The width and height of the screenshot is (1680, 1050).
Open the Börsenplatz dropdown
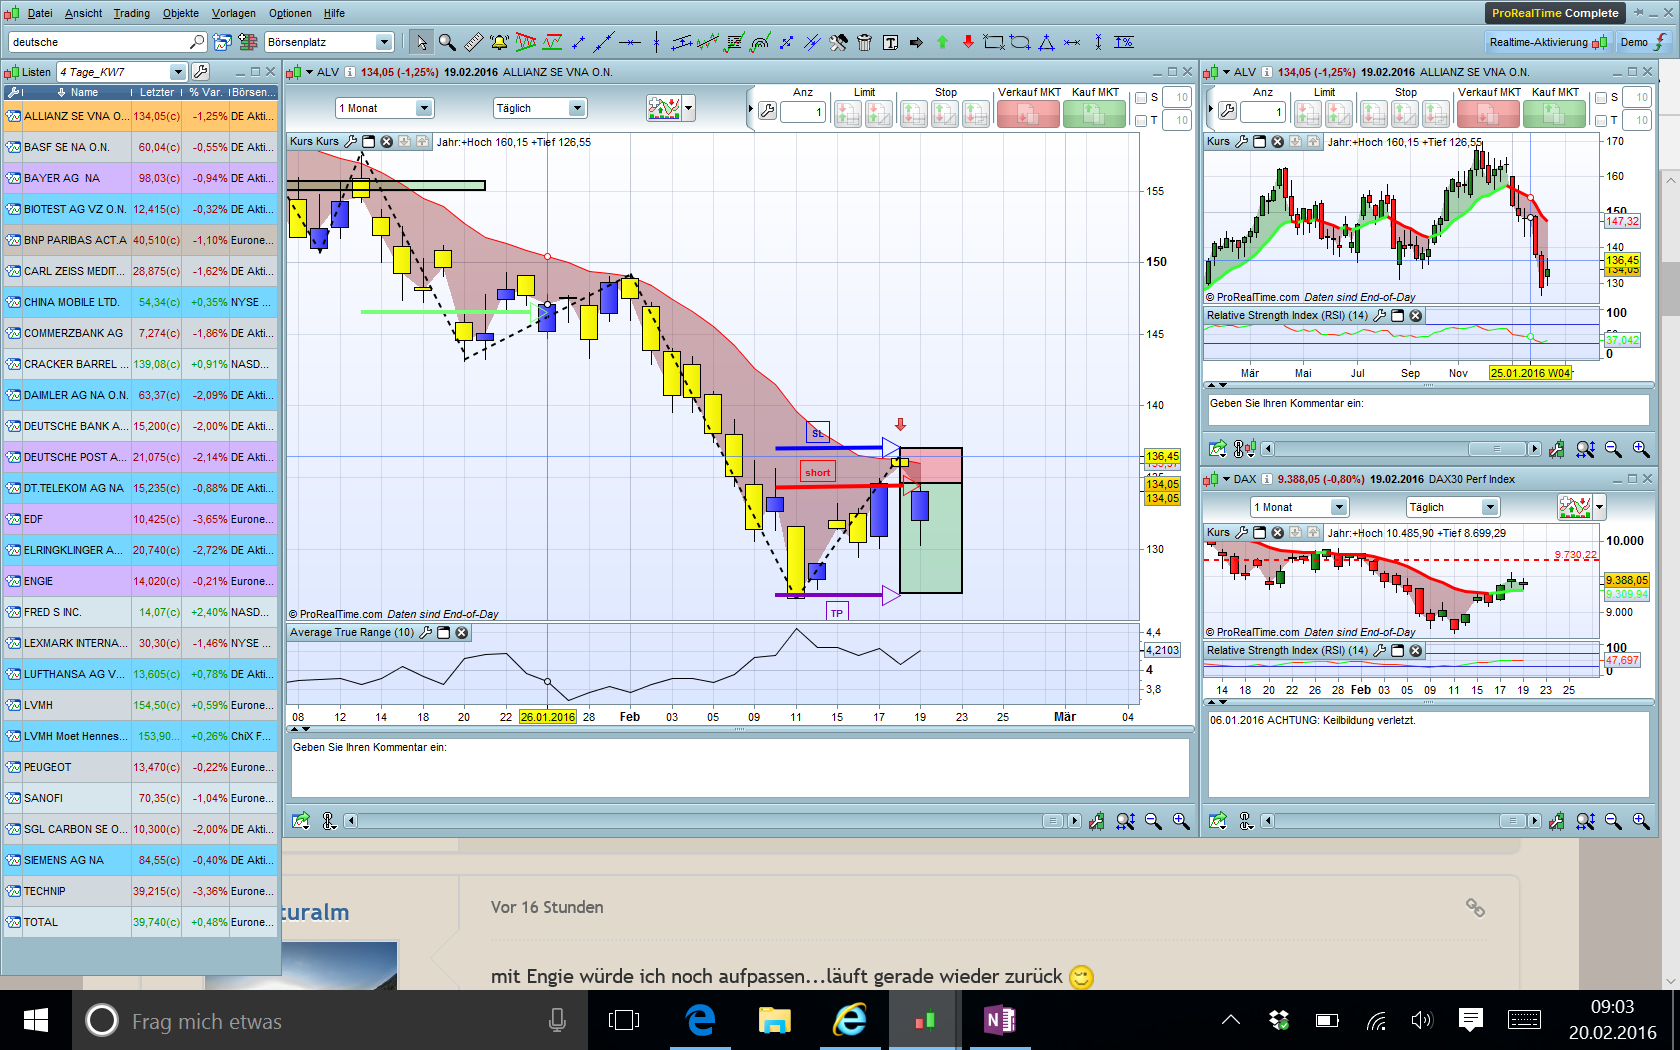384,42
